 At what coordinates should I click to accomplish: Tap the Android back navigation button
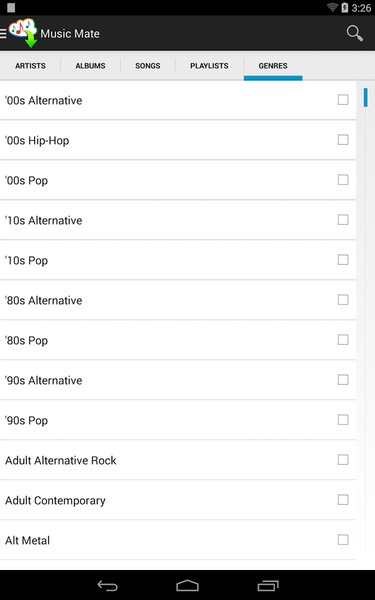point(108,585)
